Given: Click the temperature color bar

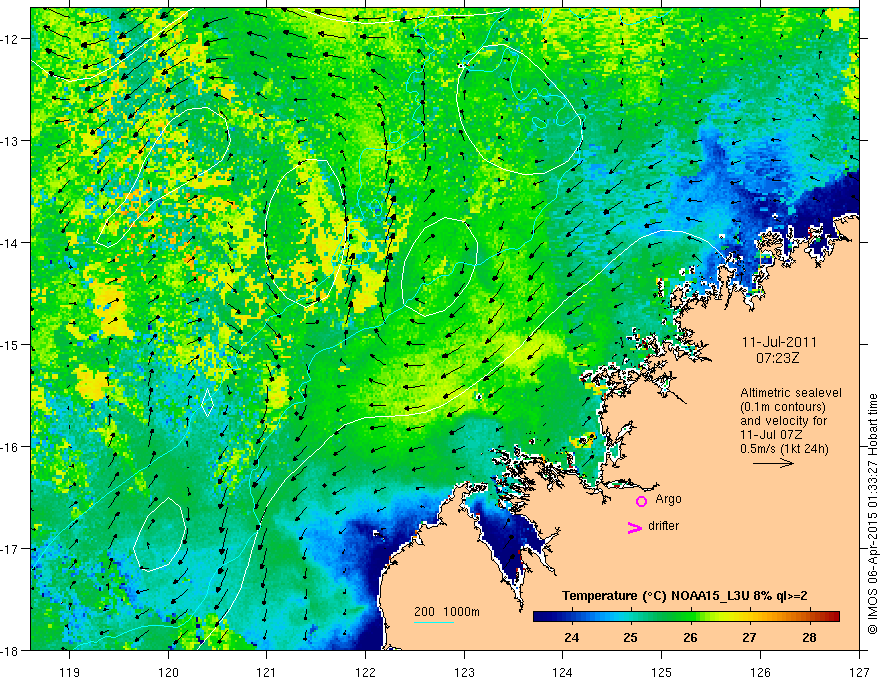Looking at the screenshot, I should [x=686, y=617].
